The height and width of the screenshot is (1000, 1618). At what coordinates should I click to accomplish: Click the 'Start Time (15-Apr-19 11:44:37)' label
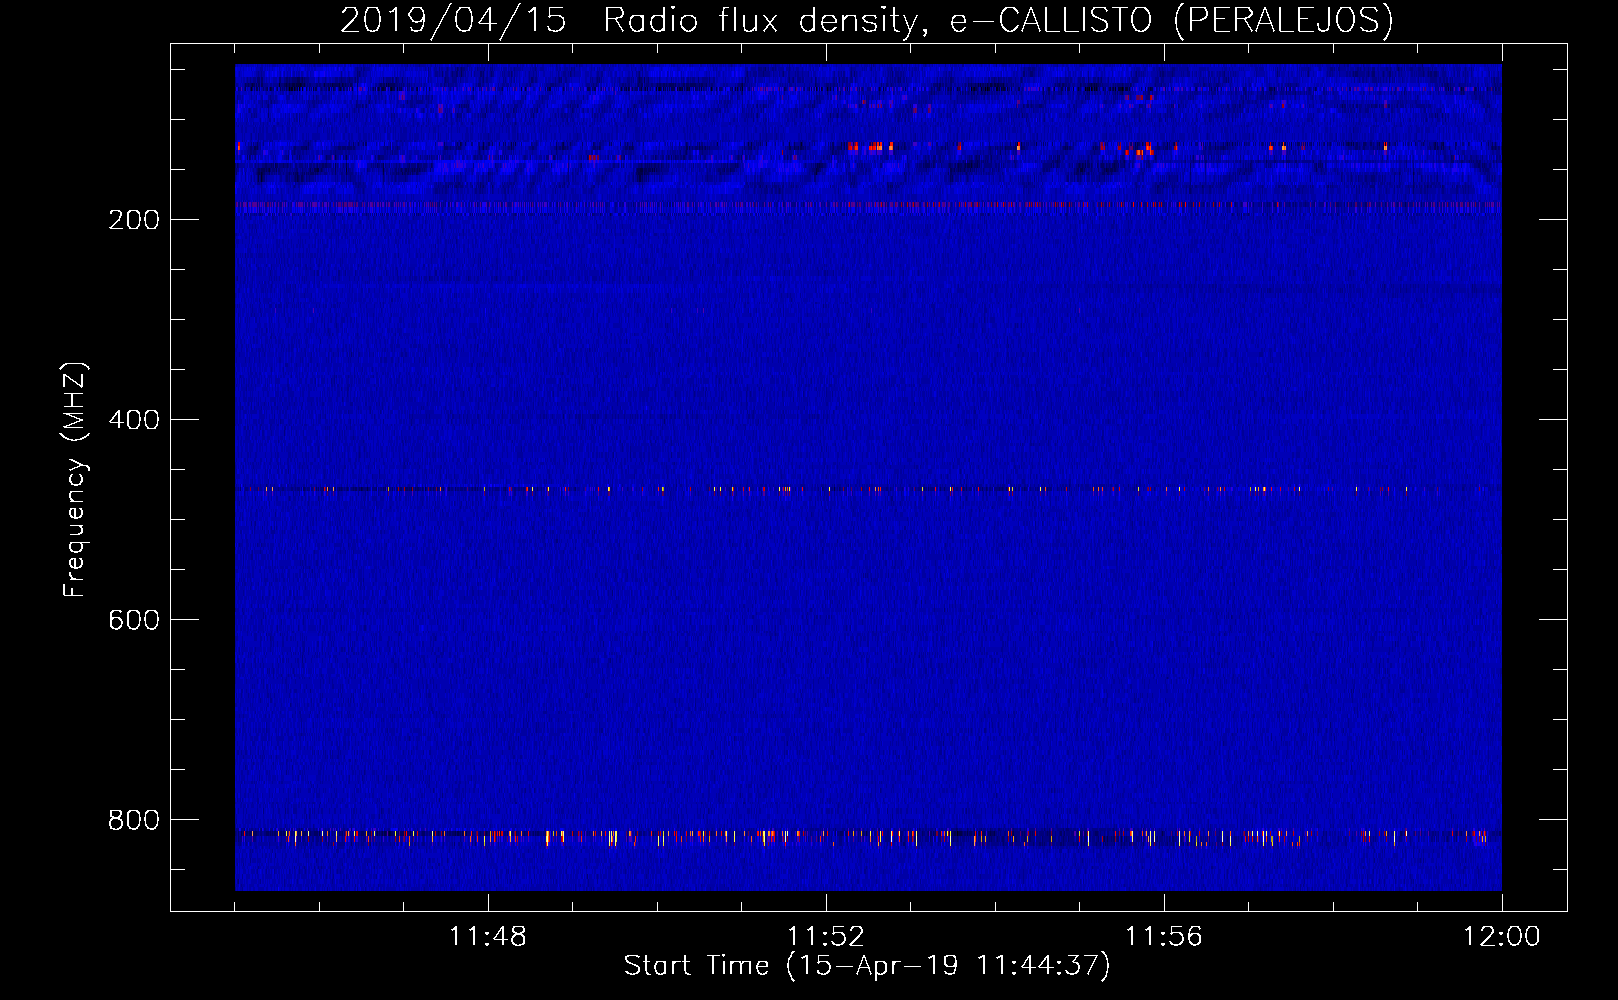(867, 966)
